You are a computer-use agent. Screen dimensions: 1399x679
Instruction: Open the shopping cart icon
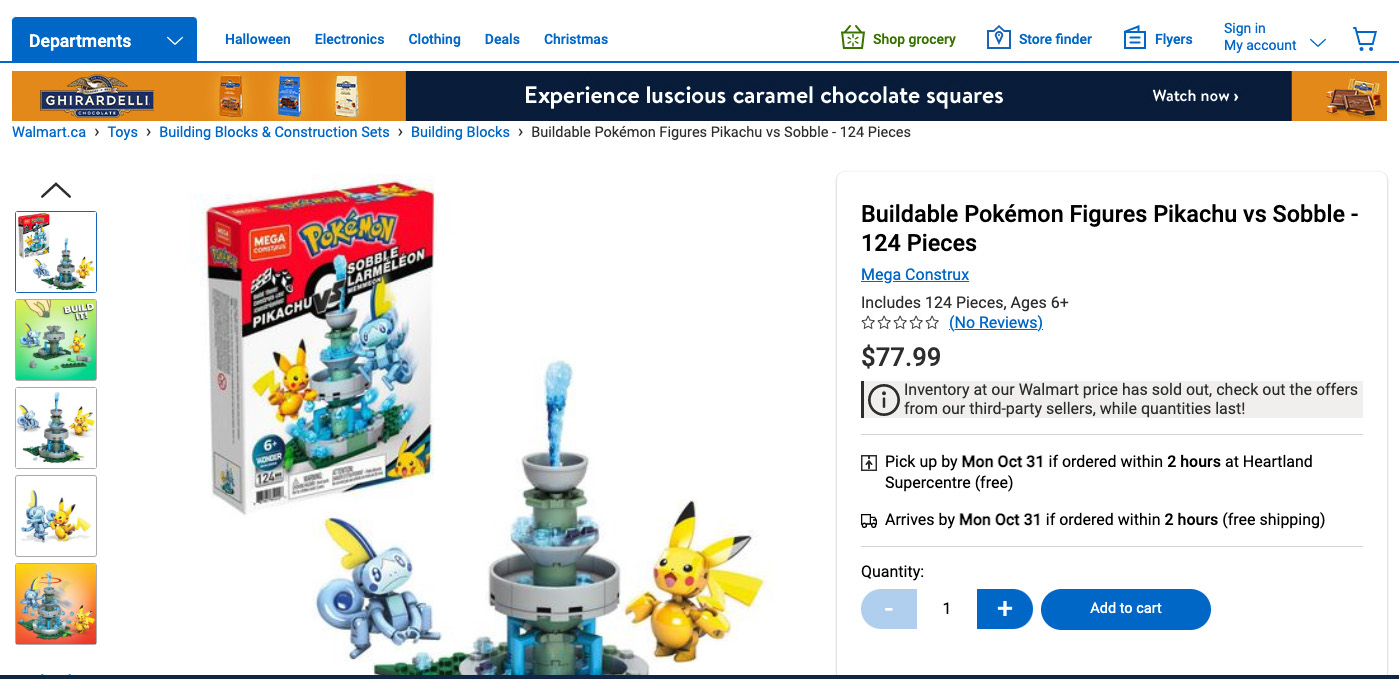click(x=1364, y=39)
